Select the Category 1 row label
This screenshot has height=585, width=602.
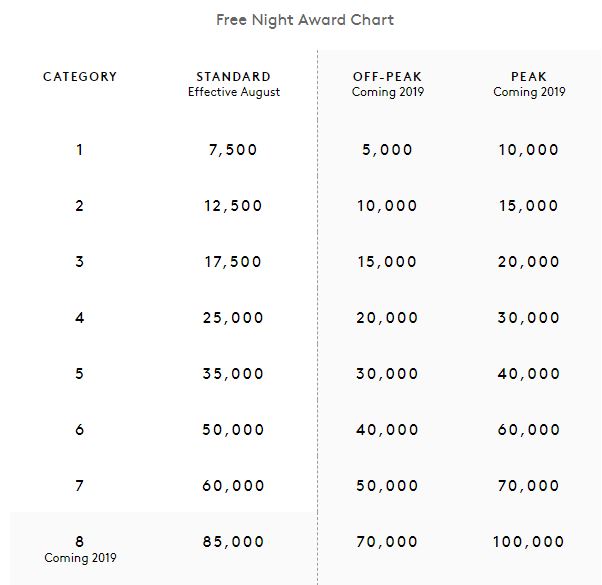point(79,150)
